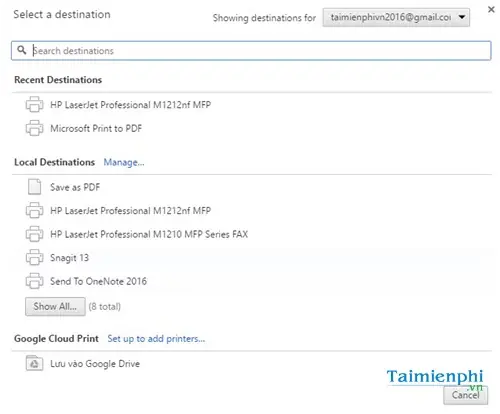Select Snagit 13 destination
Image resolution: width=500 pixels, height=414 pixels.
point(69,258)
